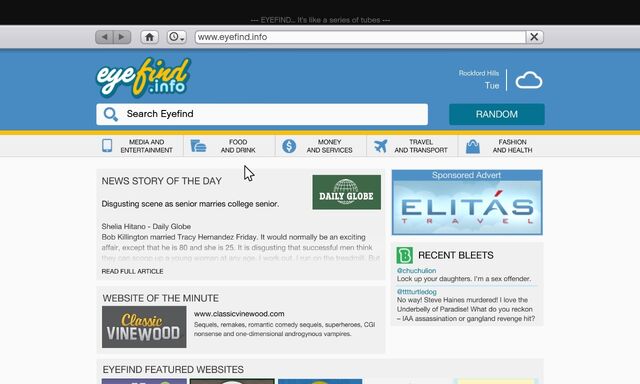
Task: Click READ FULL ARTICLE link
Action: coord(132,271)
